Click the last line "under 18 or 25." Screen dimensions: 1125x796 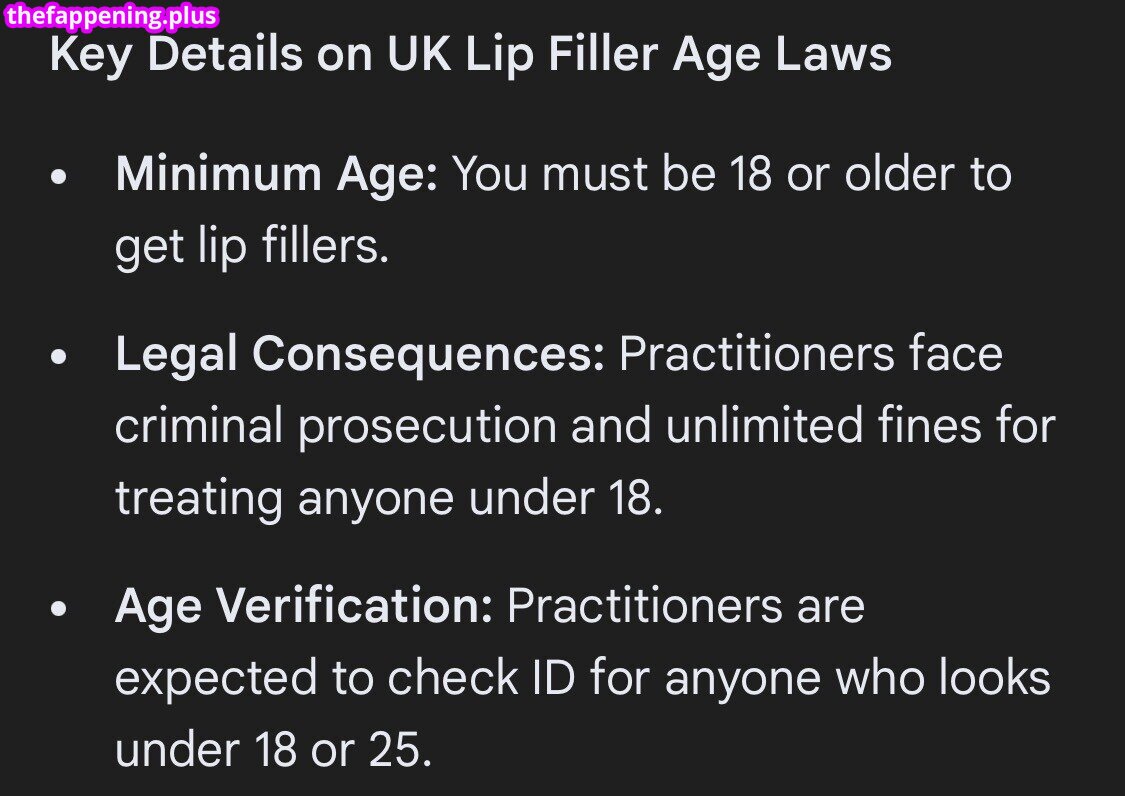(x=274, y=749)
